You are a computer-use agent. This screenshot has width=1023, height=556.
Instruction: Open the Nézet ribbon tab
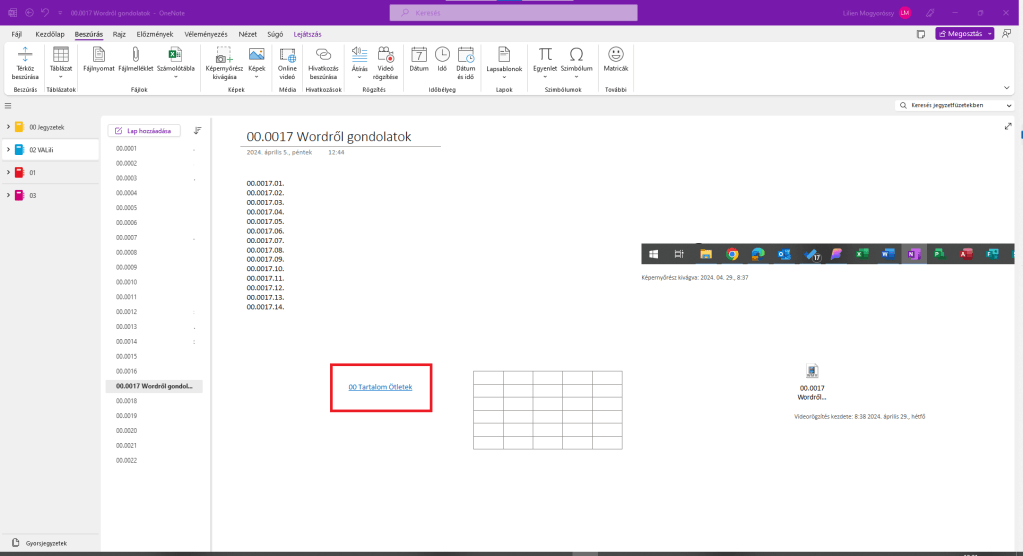click(x=247, y=34)
